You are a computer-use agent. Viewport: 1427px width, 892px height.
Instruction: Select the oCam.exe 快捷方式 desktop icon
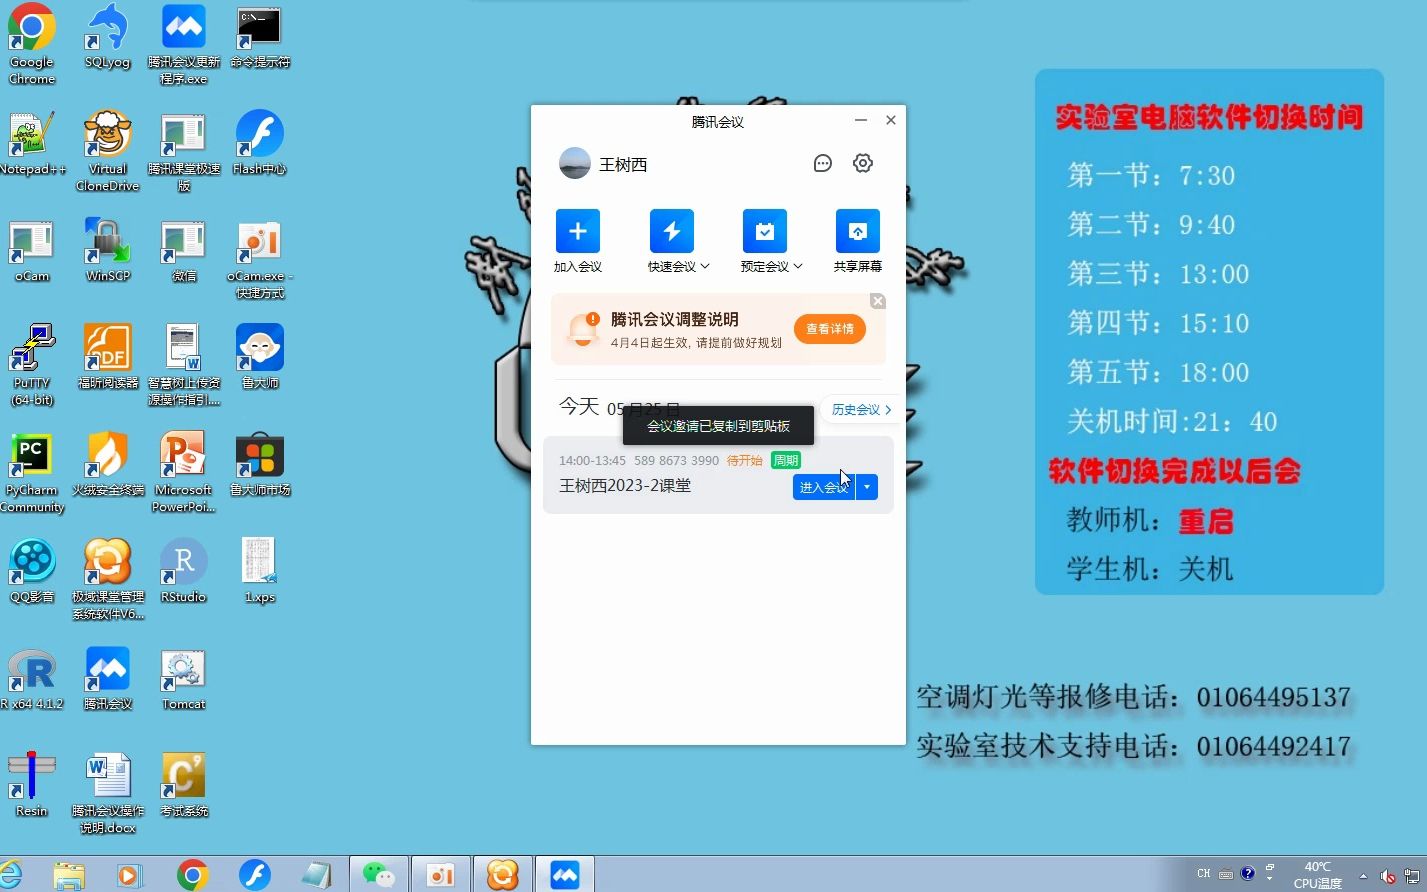tap(260, 258)
